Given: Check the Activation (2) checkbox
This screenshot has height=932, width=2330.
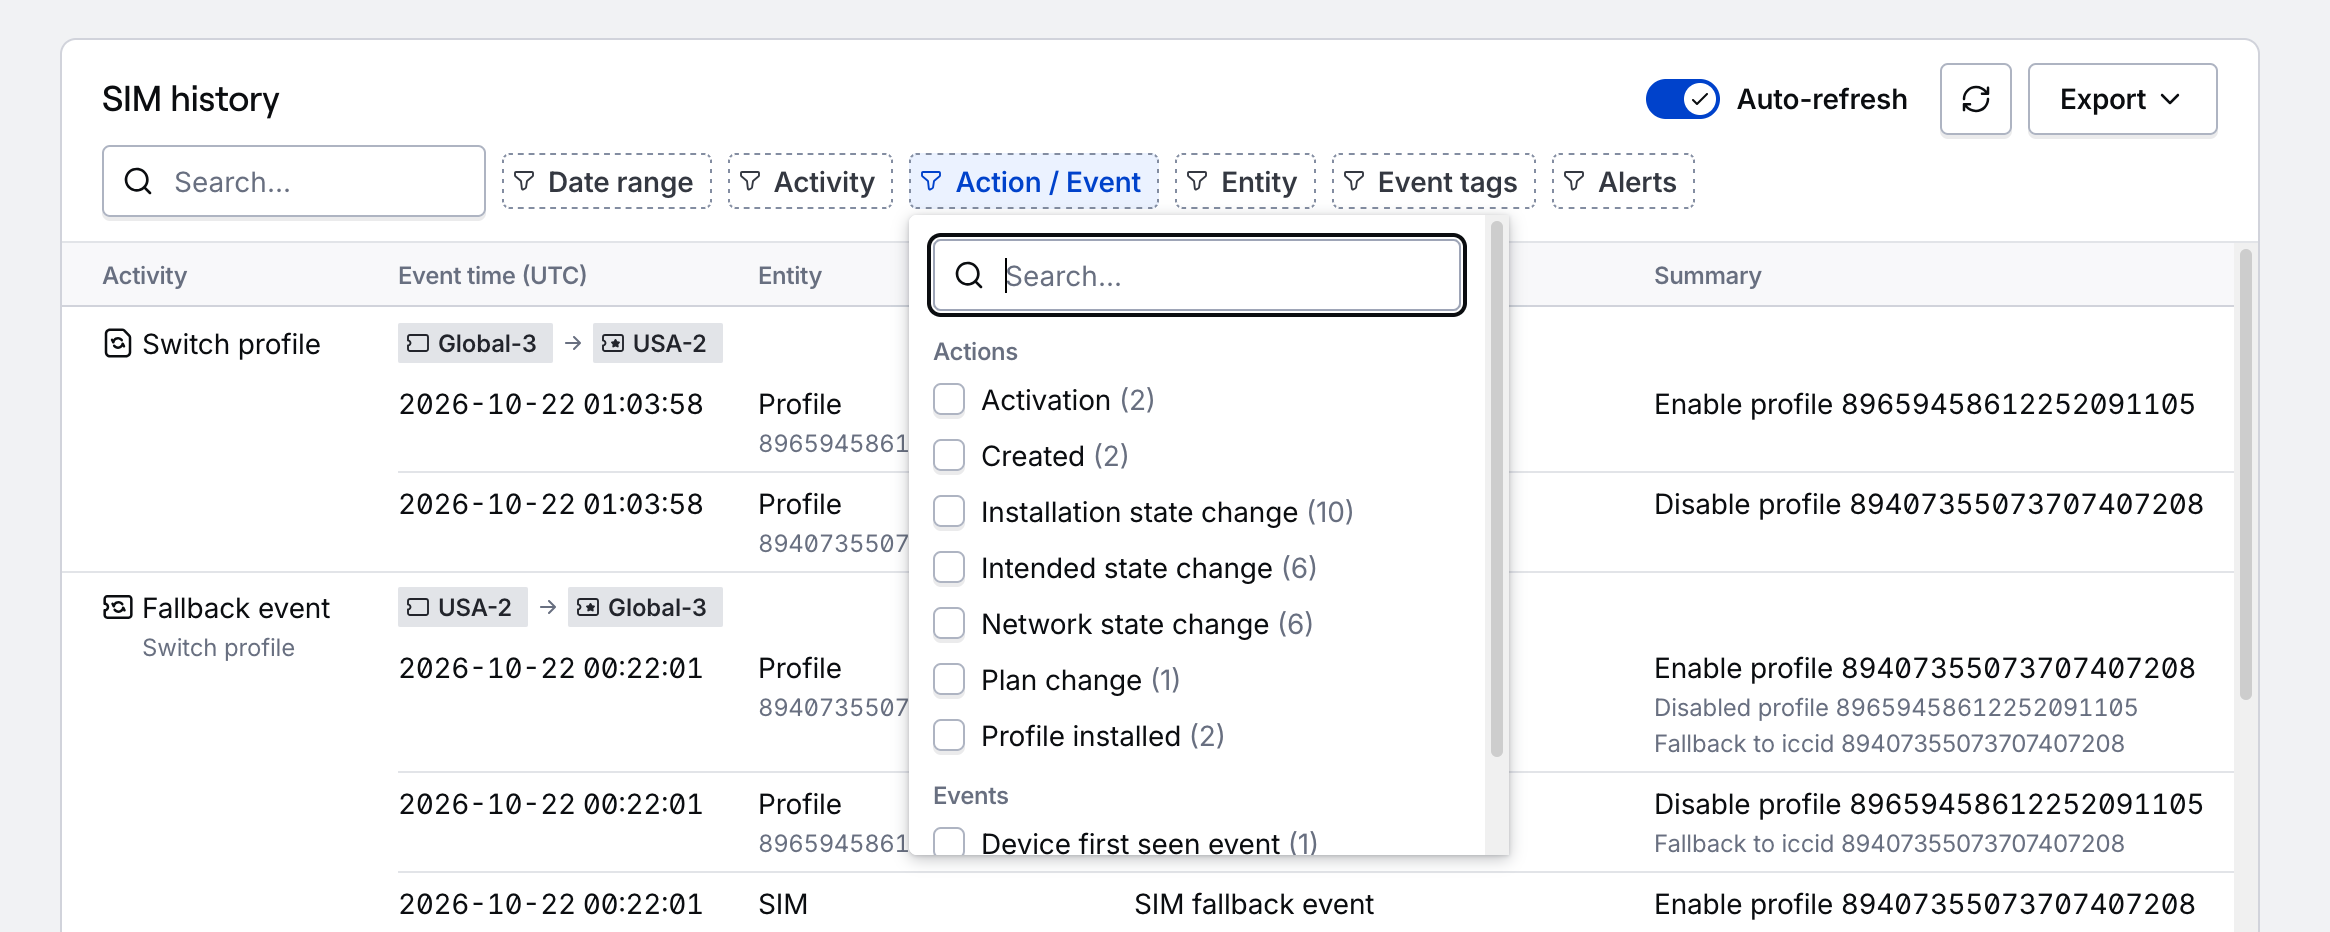Looking at the screenshot, I should coord(949,400).
